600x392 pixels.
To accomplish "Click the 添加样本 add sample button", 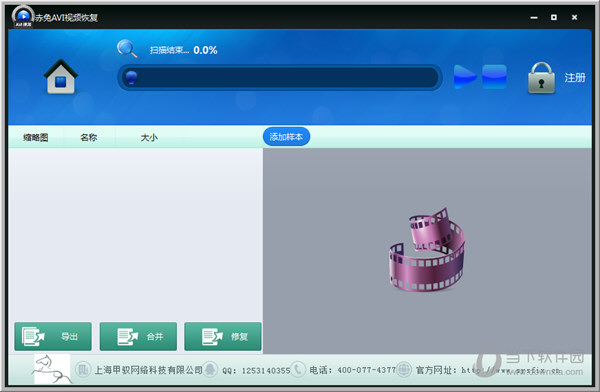I will coord(286,137).
